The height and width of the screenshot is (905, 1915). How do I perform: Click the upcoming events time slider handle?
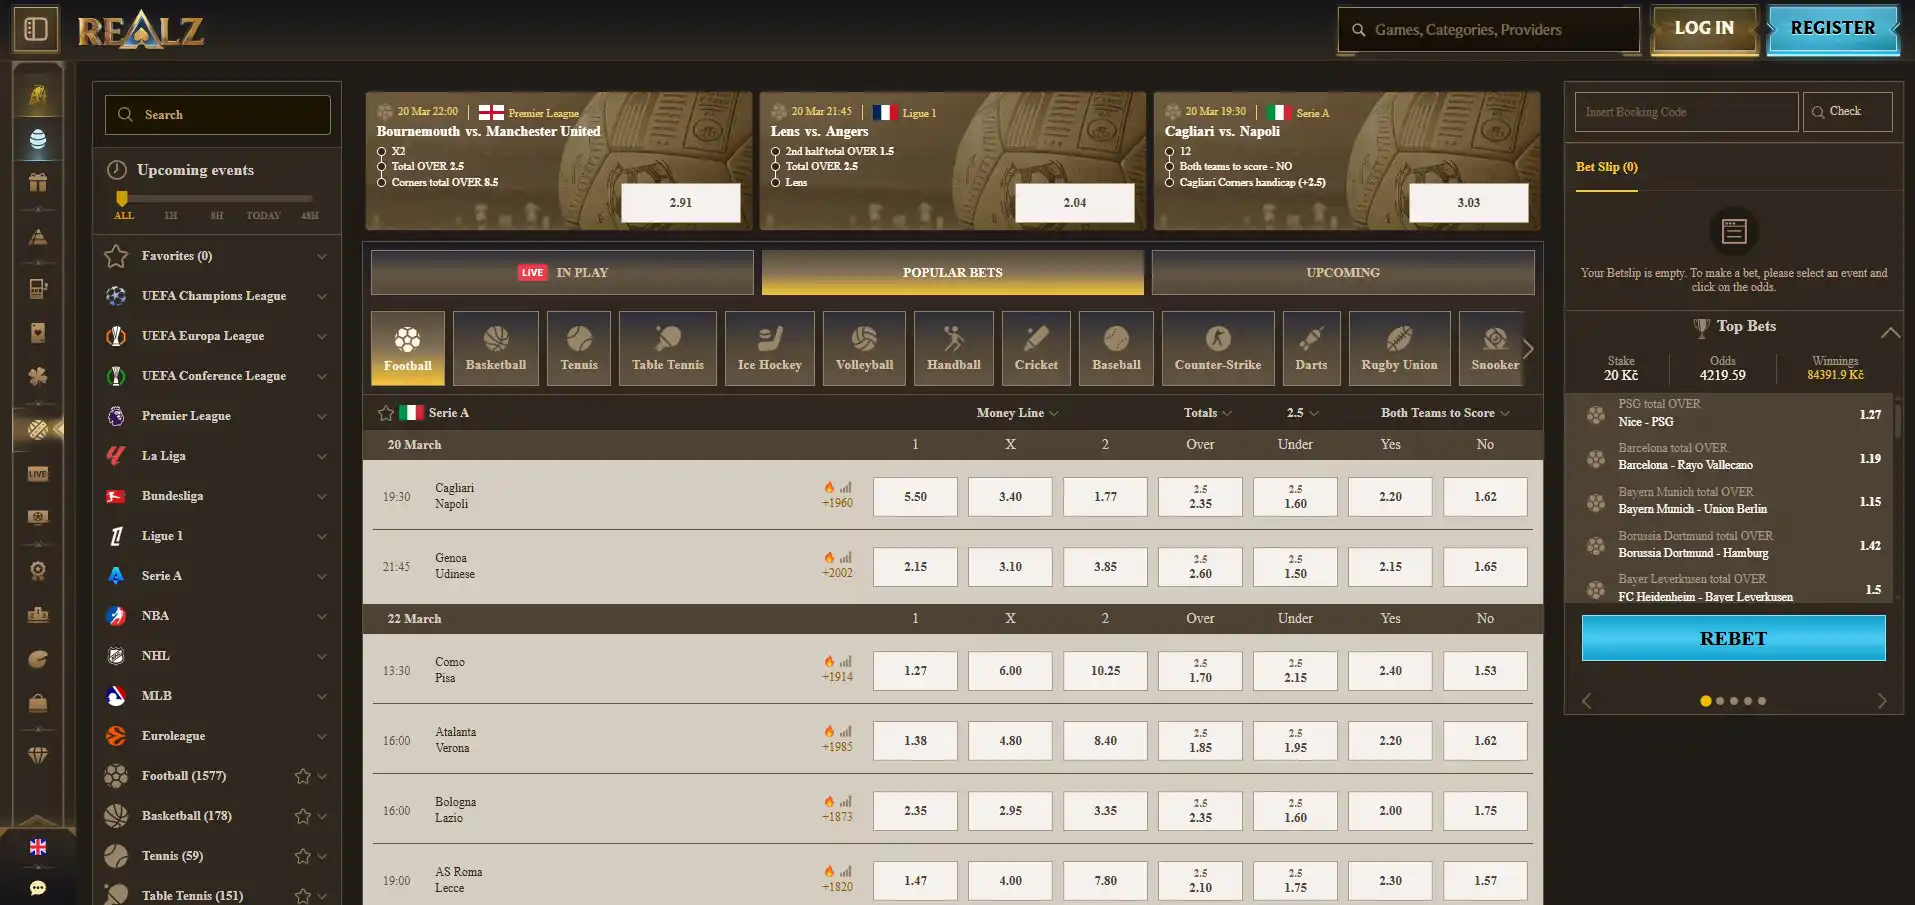pos(122,198)
